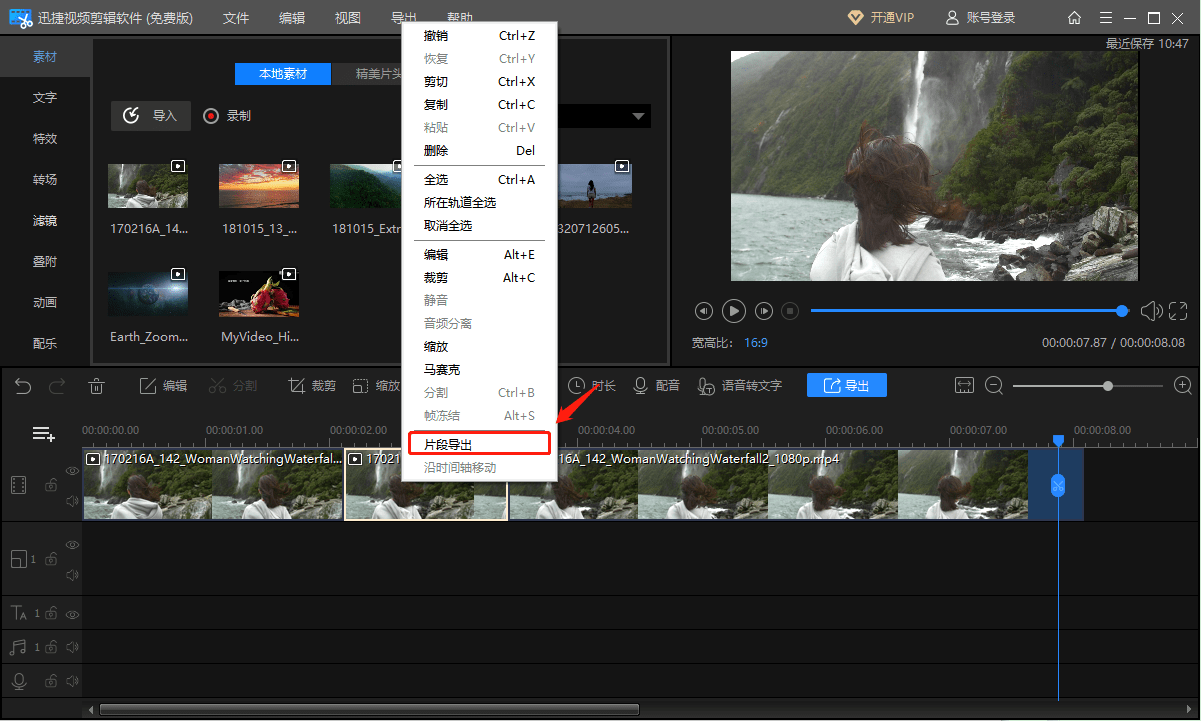This screenshot has width=1201, height=721.
Task: Click the 编辑 edit tool in timeline toolbar
Action: pos(163,386)
